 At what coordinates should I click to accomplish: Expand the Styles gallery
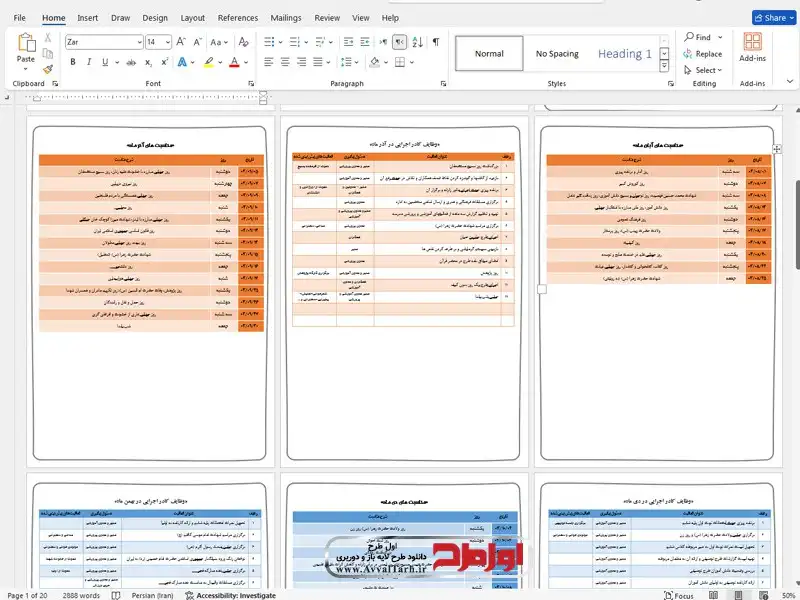(x=664, y=66)
